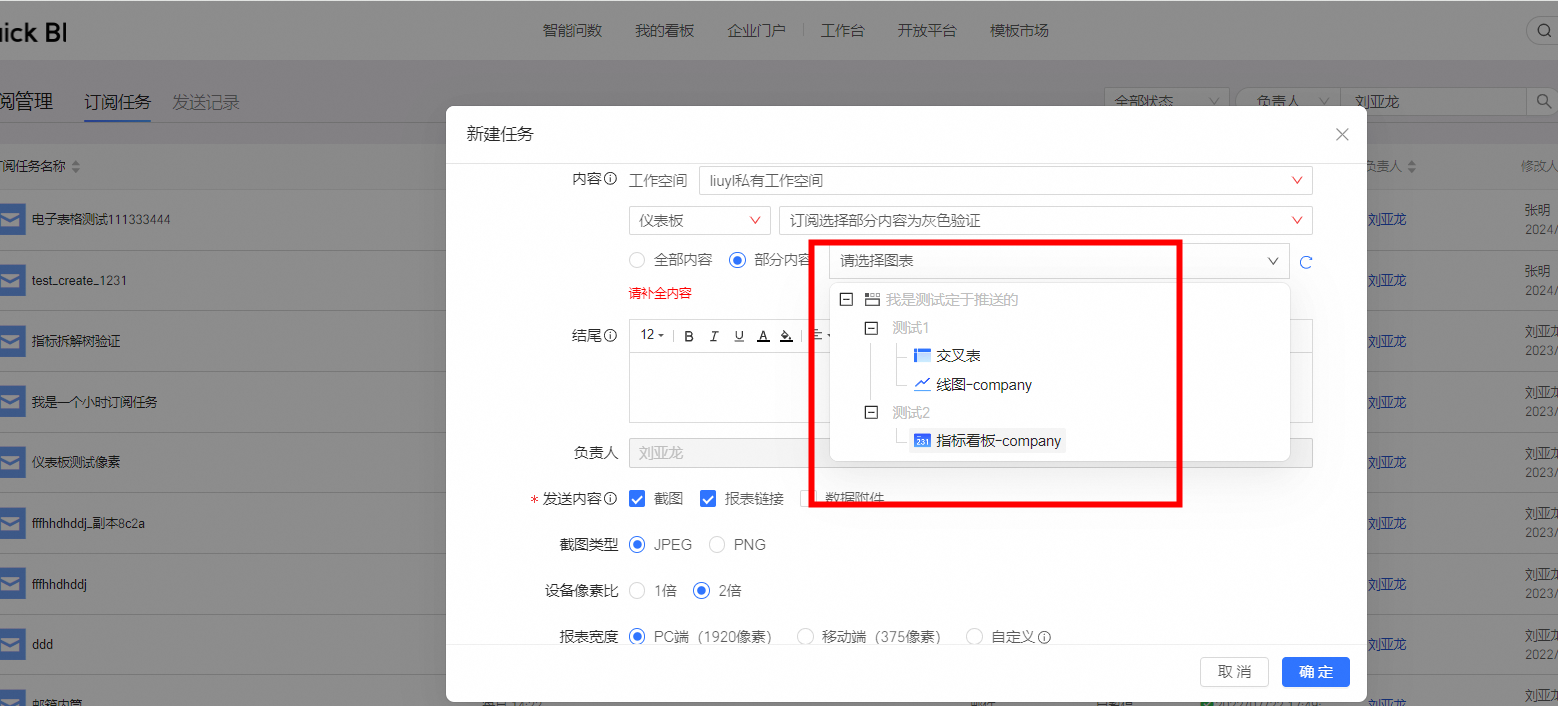Viewport: 1558px width, 706px height.
Task: Click the Bold formatting icon
Action: pyautogui.click(x=689, y=336)
